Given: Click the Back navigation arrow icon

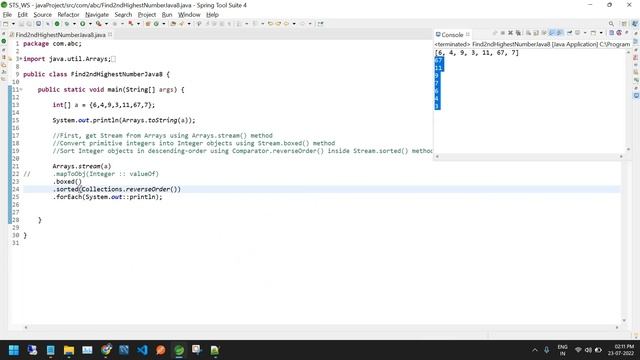Looking at the screenshot, I should click(286, 24).
